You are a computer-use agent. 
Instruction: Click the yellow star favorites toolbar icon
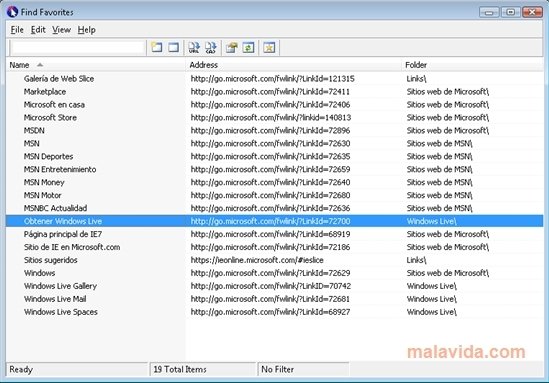click(x=269, y=48)
